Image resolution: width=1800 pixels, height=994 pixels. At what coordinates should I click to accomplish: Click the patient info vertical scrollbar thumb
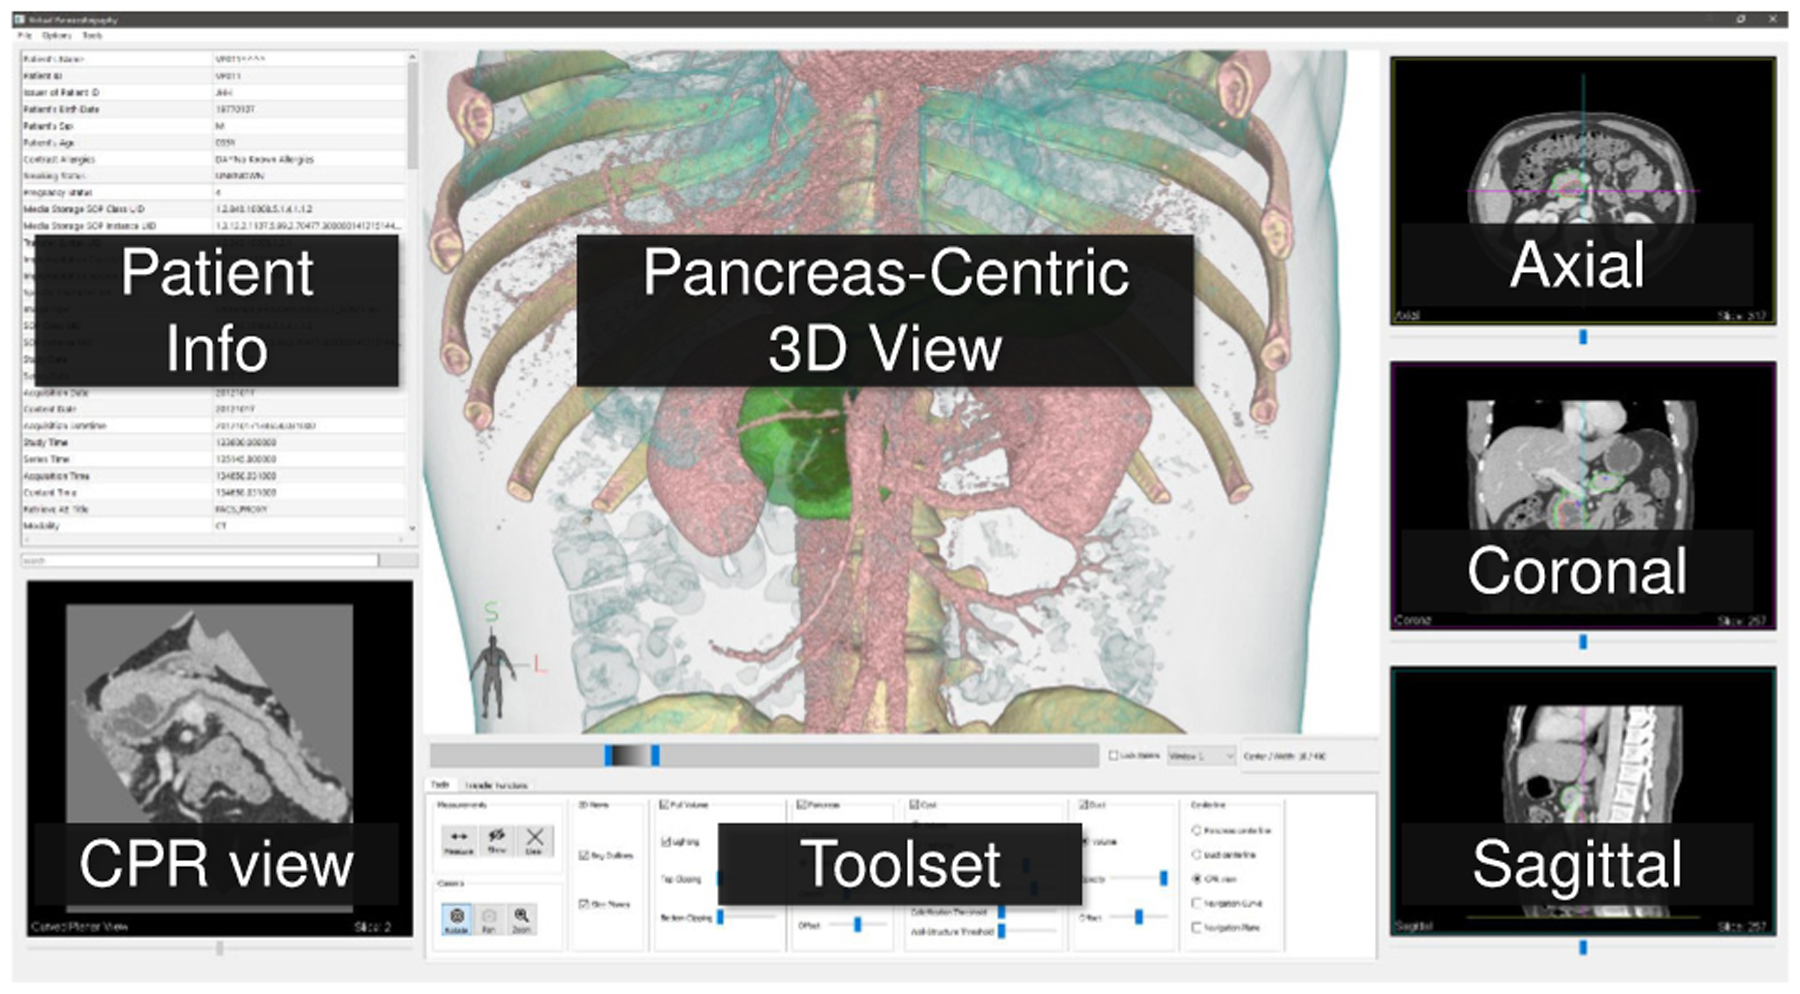pyautogui.click(x=412, y=116)
